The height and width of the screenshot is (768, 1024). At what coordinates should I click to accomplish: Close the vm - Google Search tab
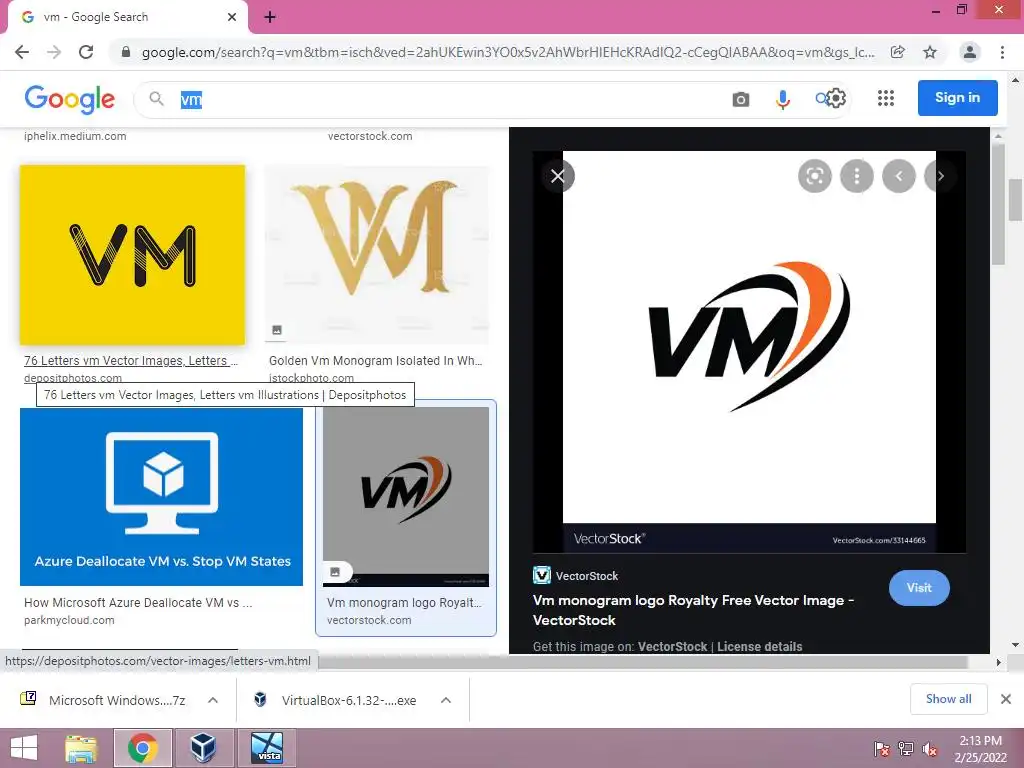click(x=232, y=17)
